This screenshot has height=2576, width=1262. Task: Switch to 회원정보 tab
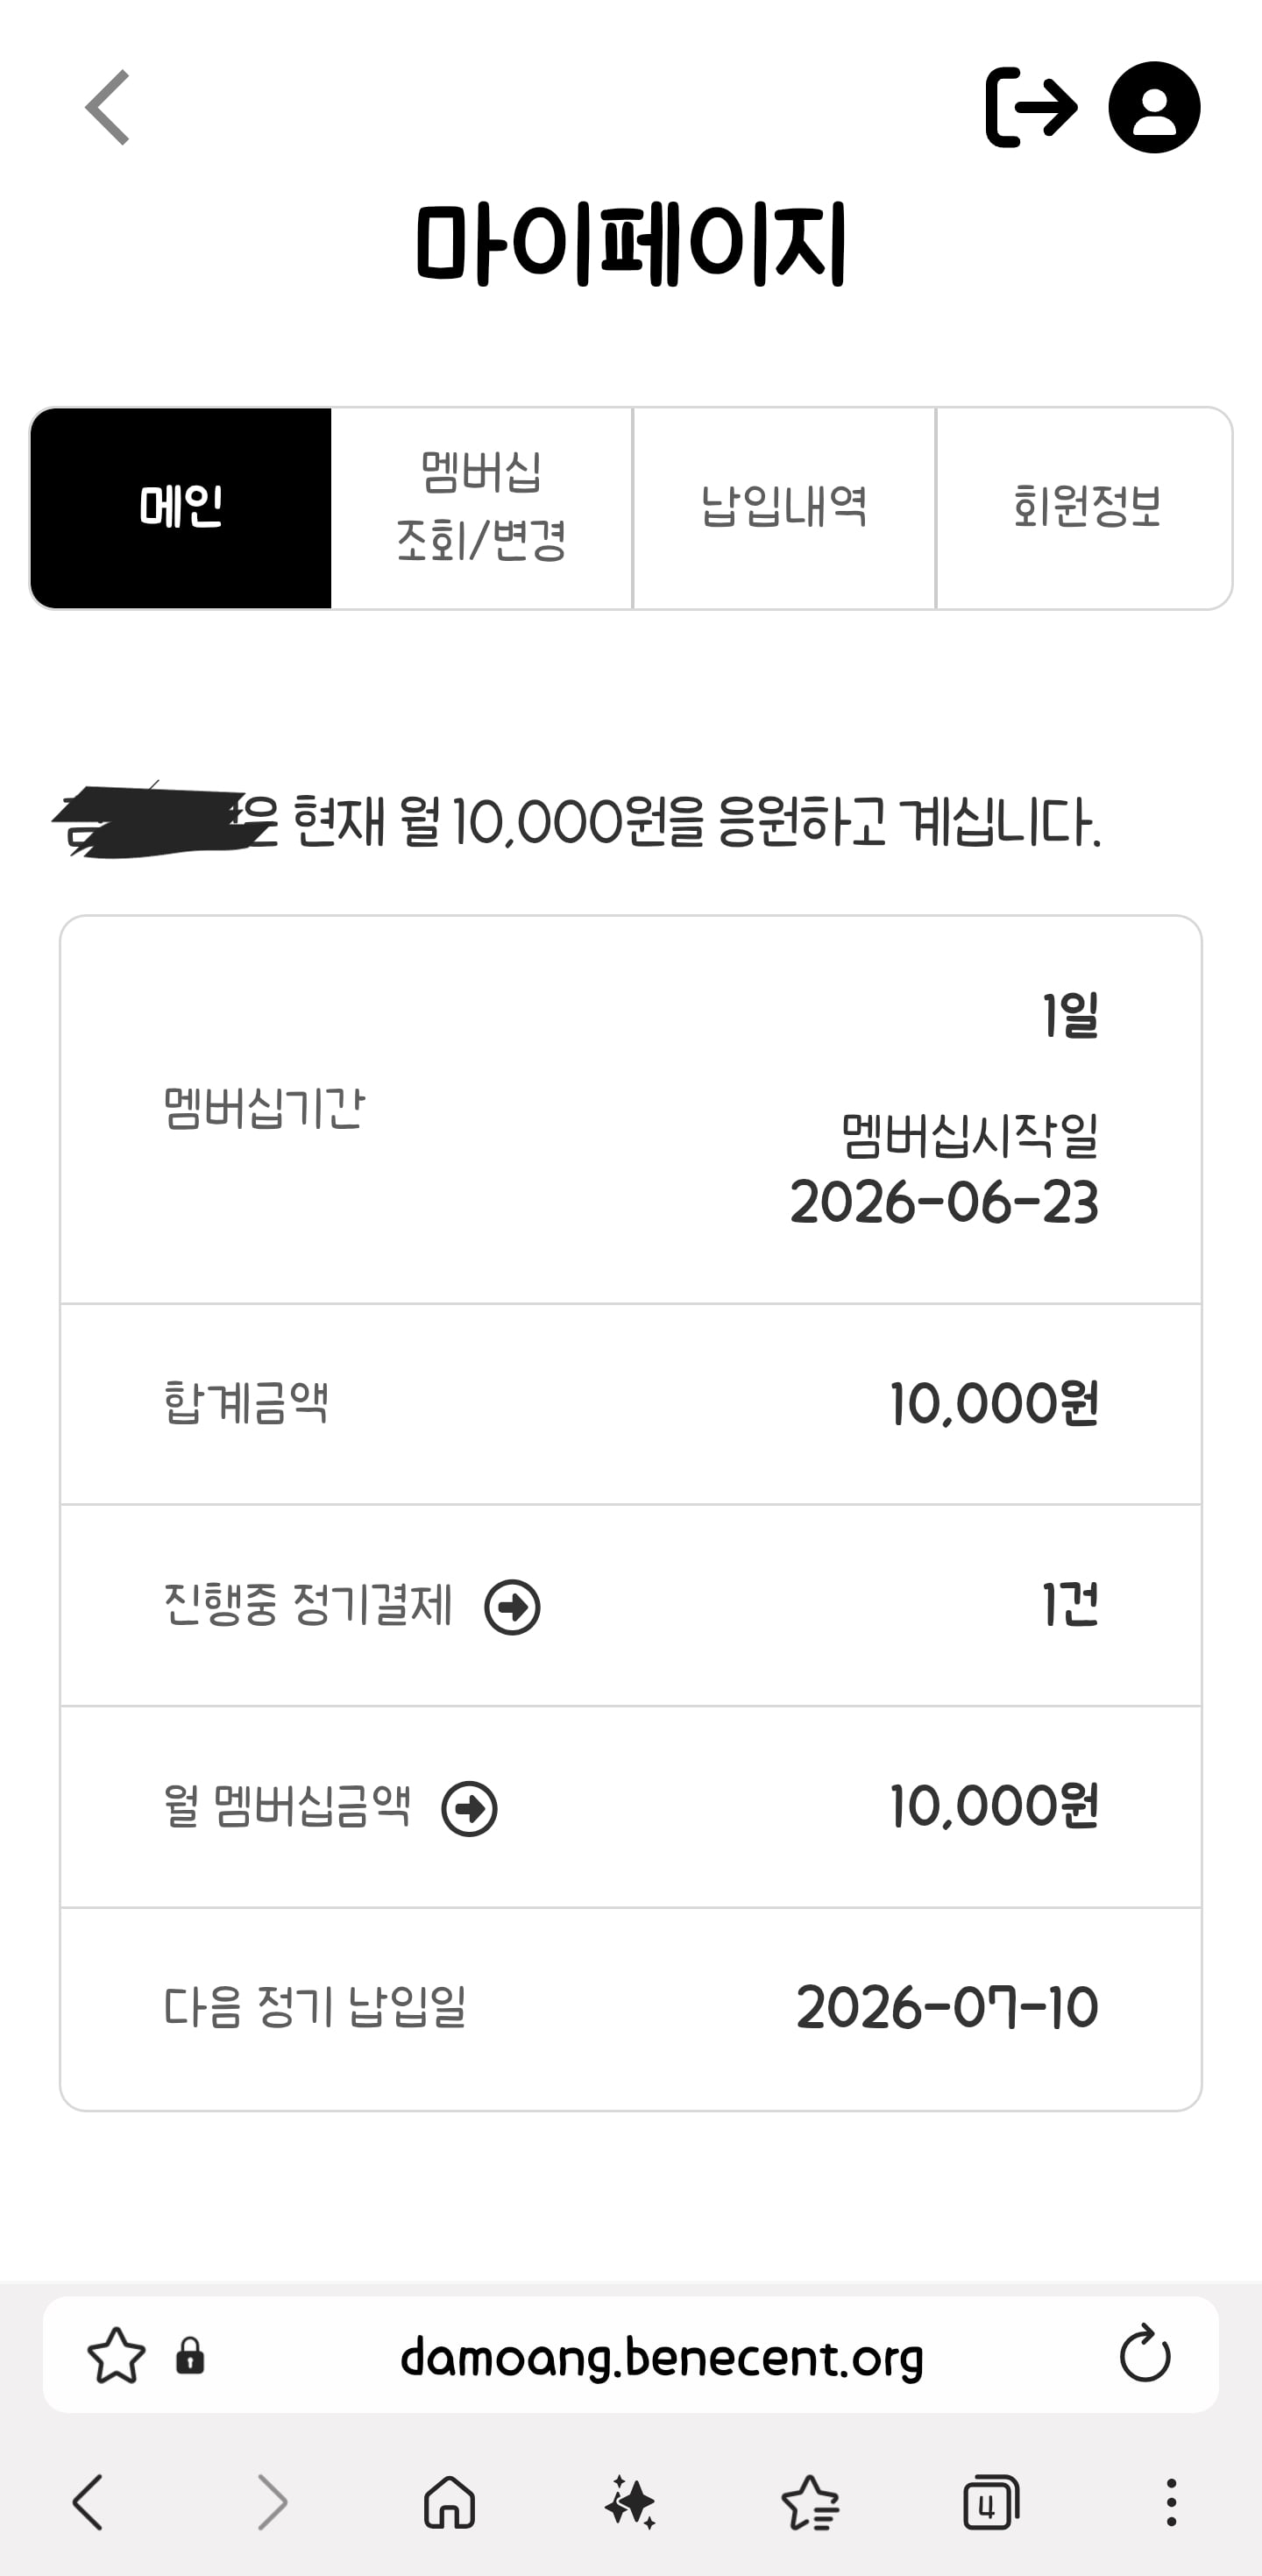(x=1084, y=508)
